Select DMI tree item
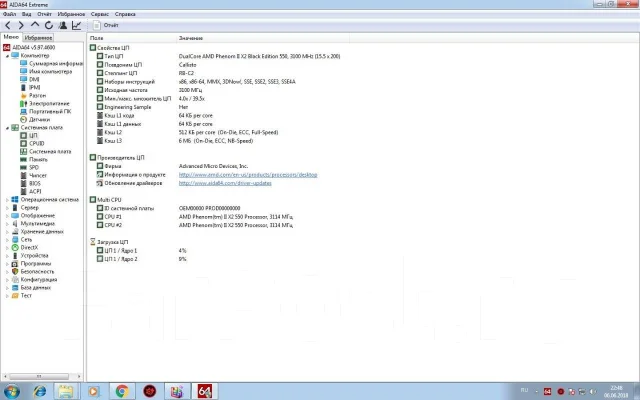Screen dimensions: 640x400 34,80
